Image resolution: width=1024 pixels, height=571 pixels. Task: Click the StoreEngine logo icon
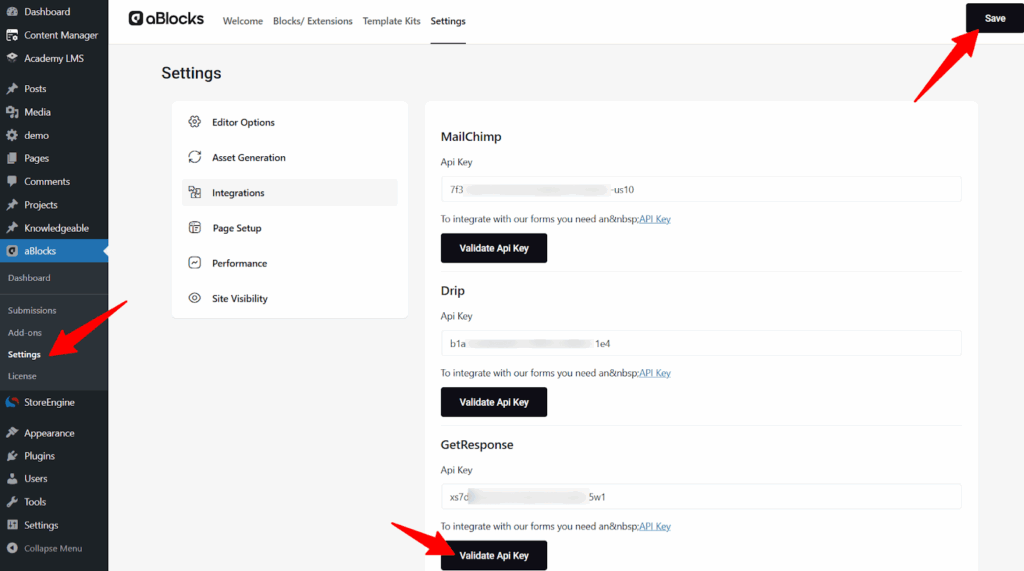[x=12, y=402]
